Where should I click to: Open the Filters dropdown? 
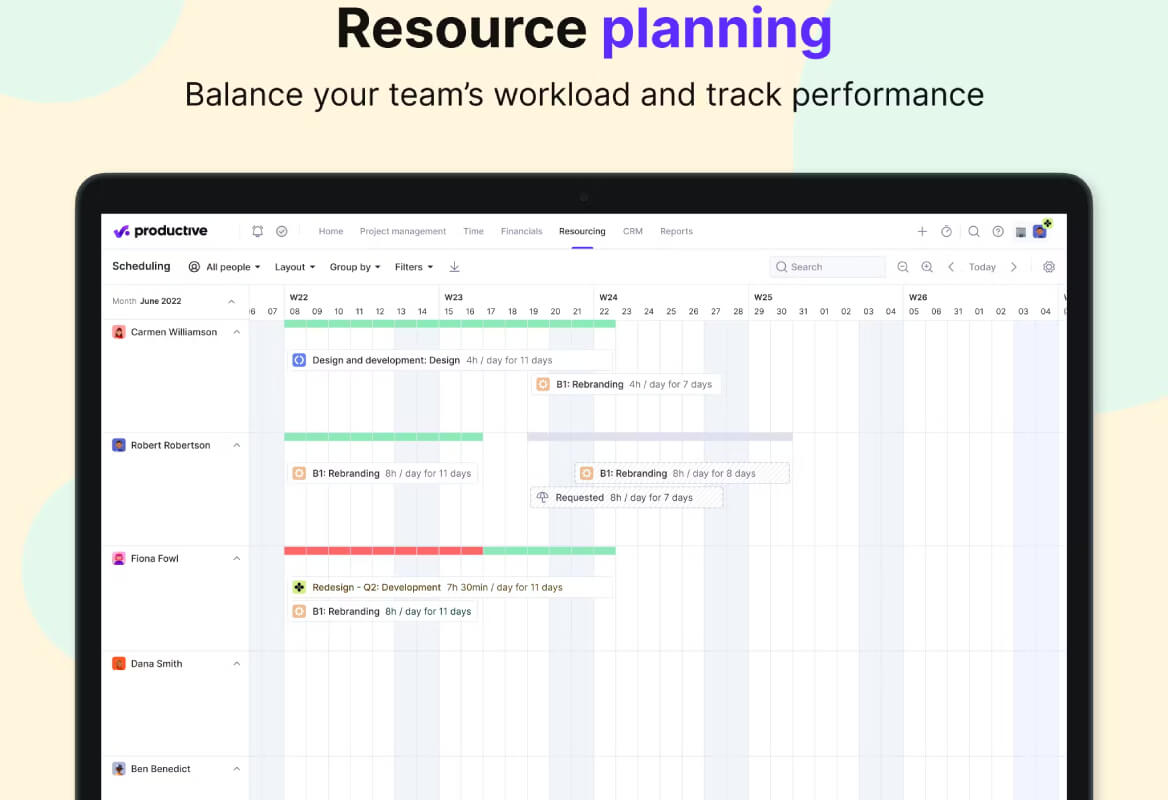click(414, 267)
